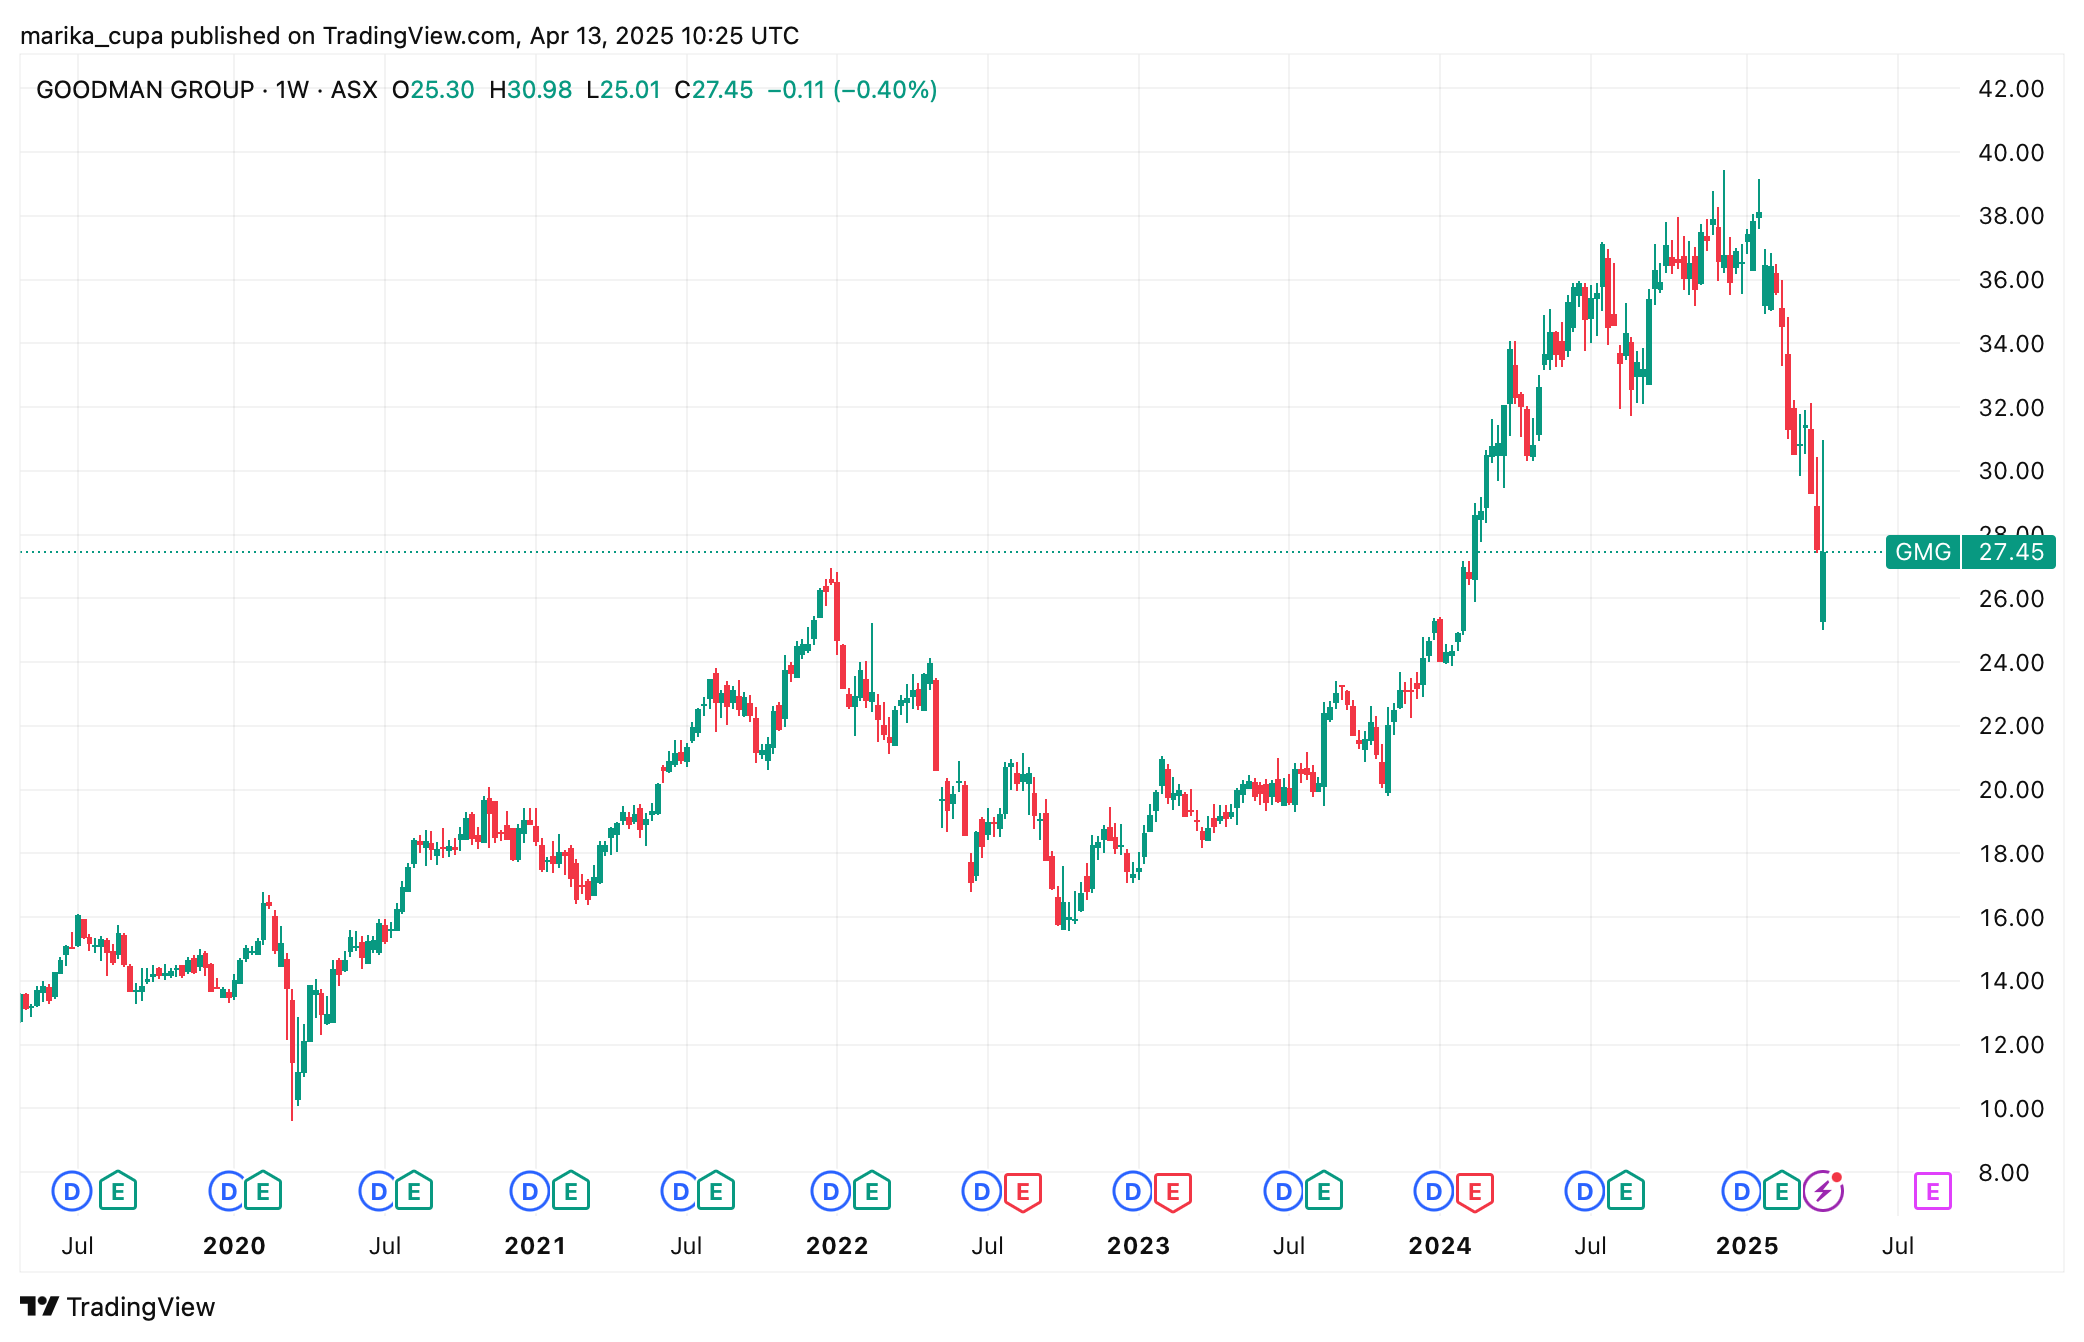Click dividend D icon between 2023 and 2024
Viewport: 2084px width, 1342px height.
coord(1284,1191)
